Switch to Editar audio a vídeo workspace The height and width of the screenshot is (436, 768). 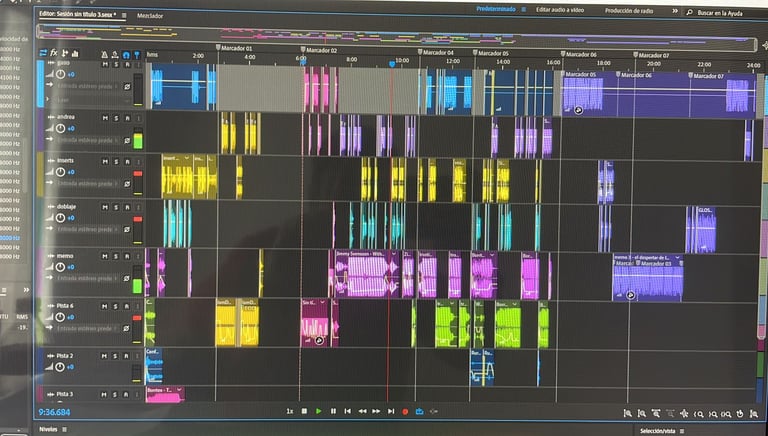(560, 10)
